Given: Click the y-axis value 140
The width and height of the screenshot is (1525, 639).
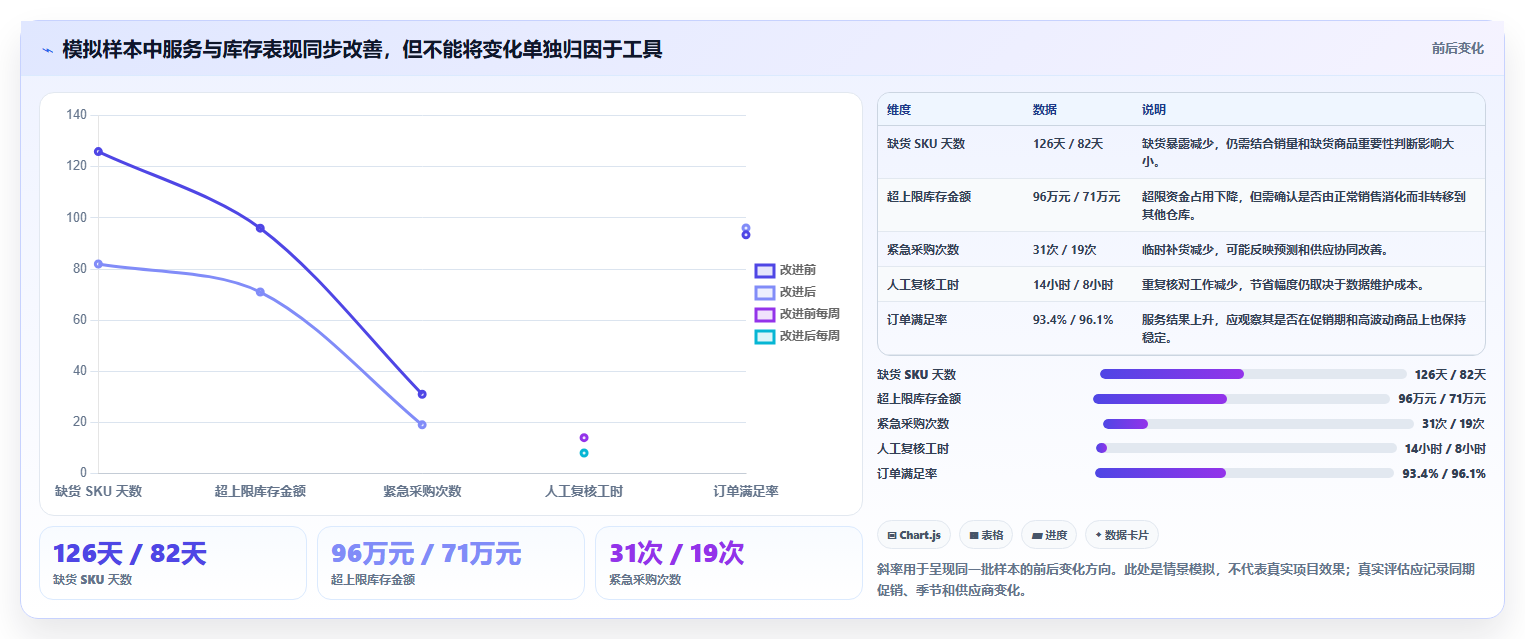Looking at the screenshot, I should (x=77, y=115).
